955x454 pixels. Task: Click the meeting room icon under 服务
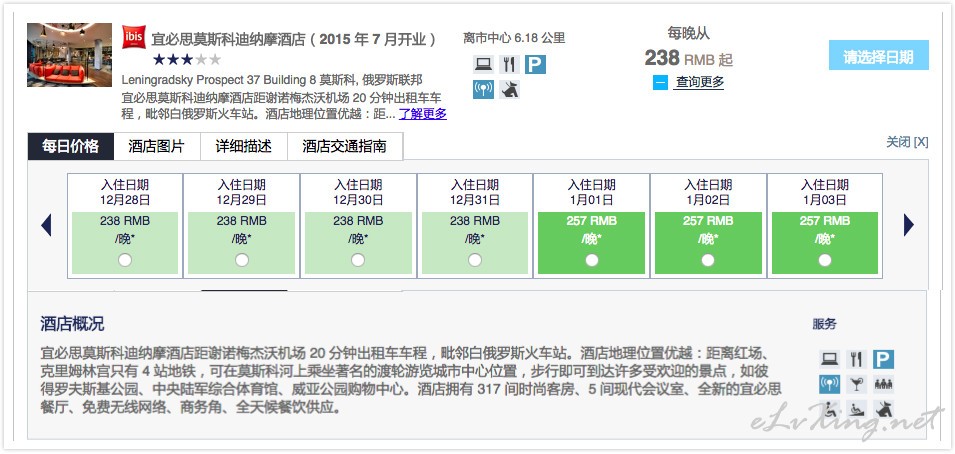pyautogui.click(x=883, y=385)
